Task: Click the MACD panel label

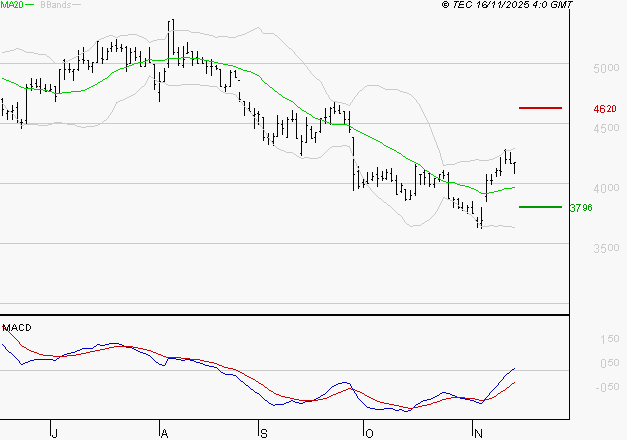Action: click(17, 328)
